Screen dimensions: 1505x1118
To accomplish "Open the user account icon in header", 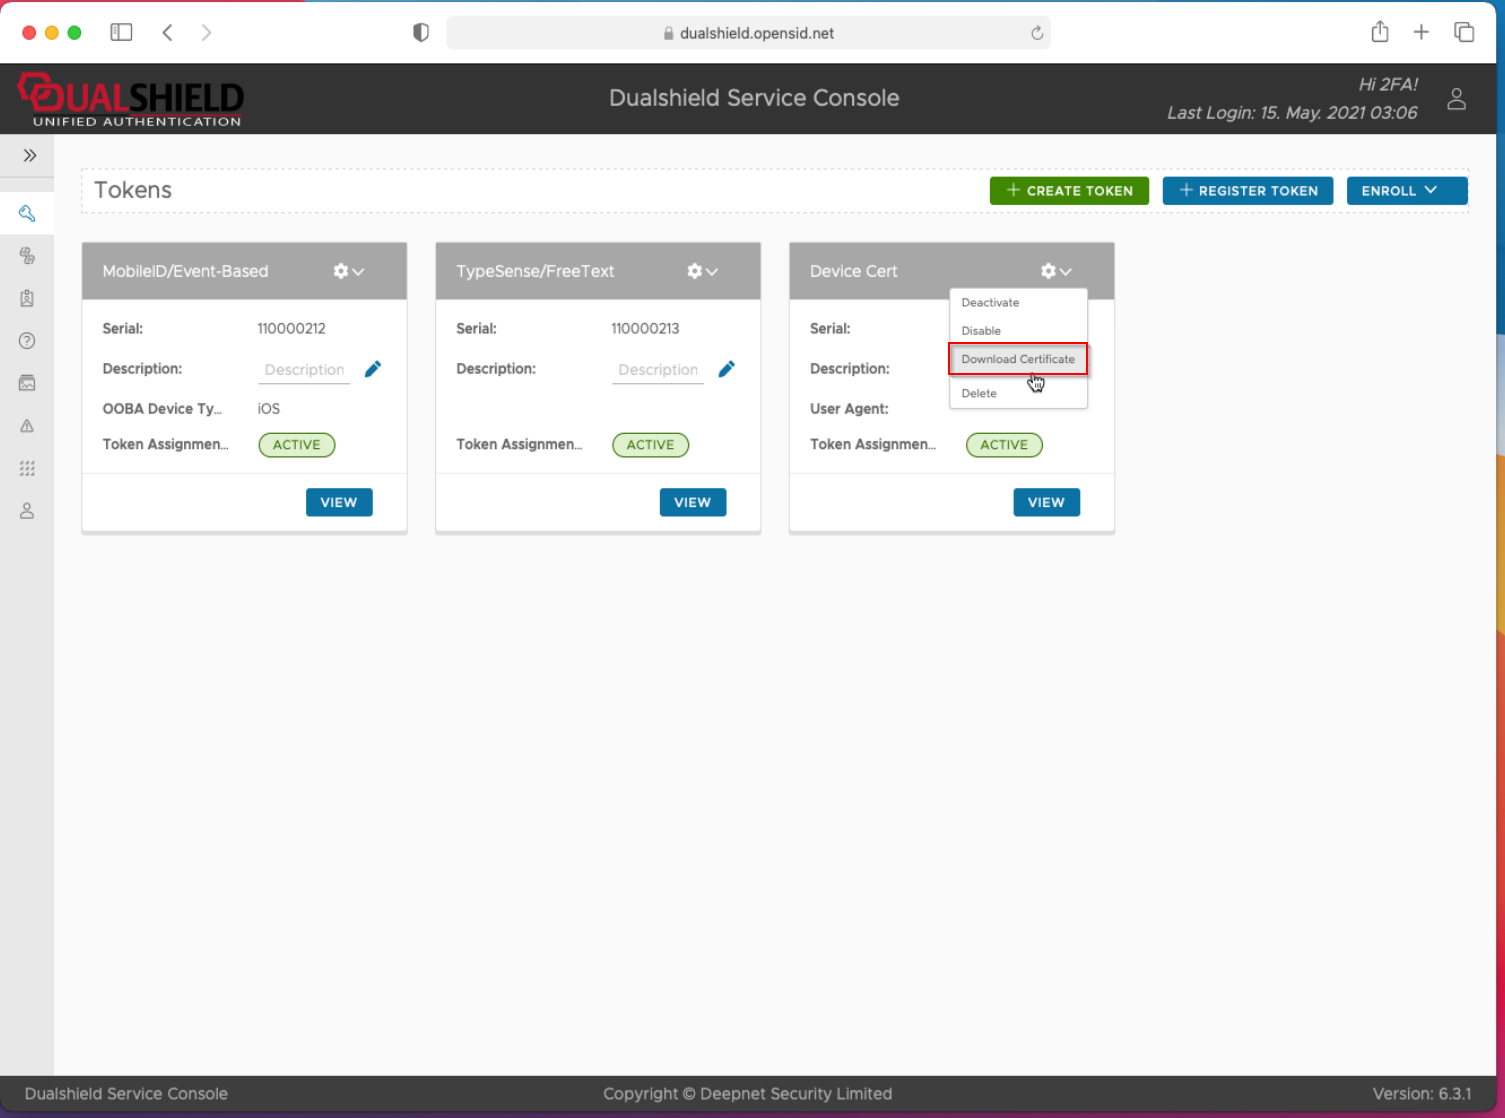I will (1456, 98).
